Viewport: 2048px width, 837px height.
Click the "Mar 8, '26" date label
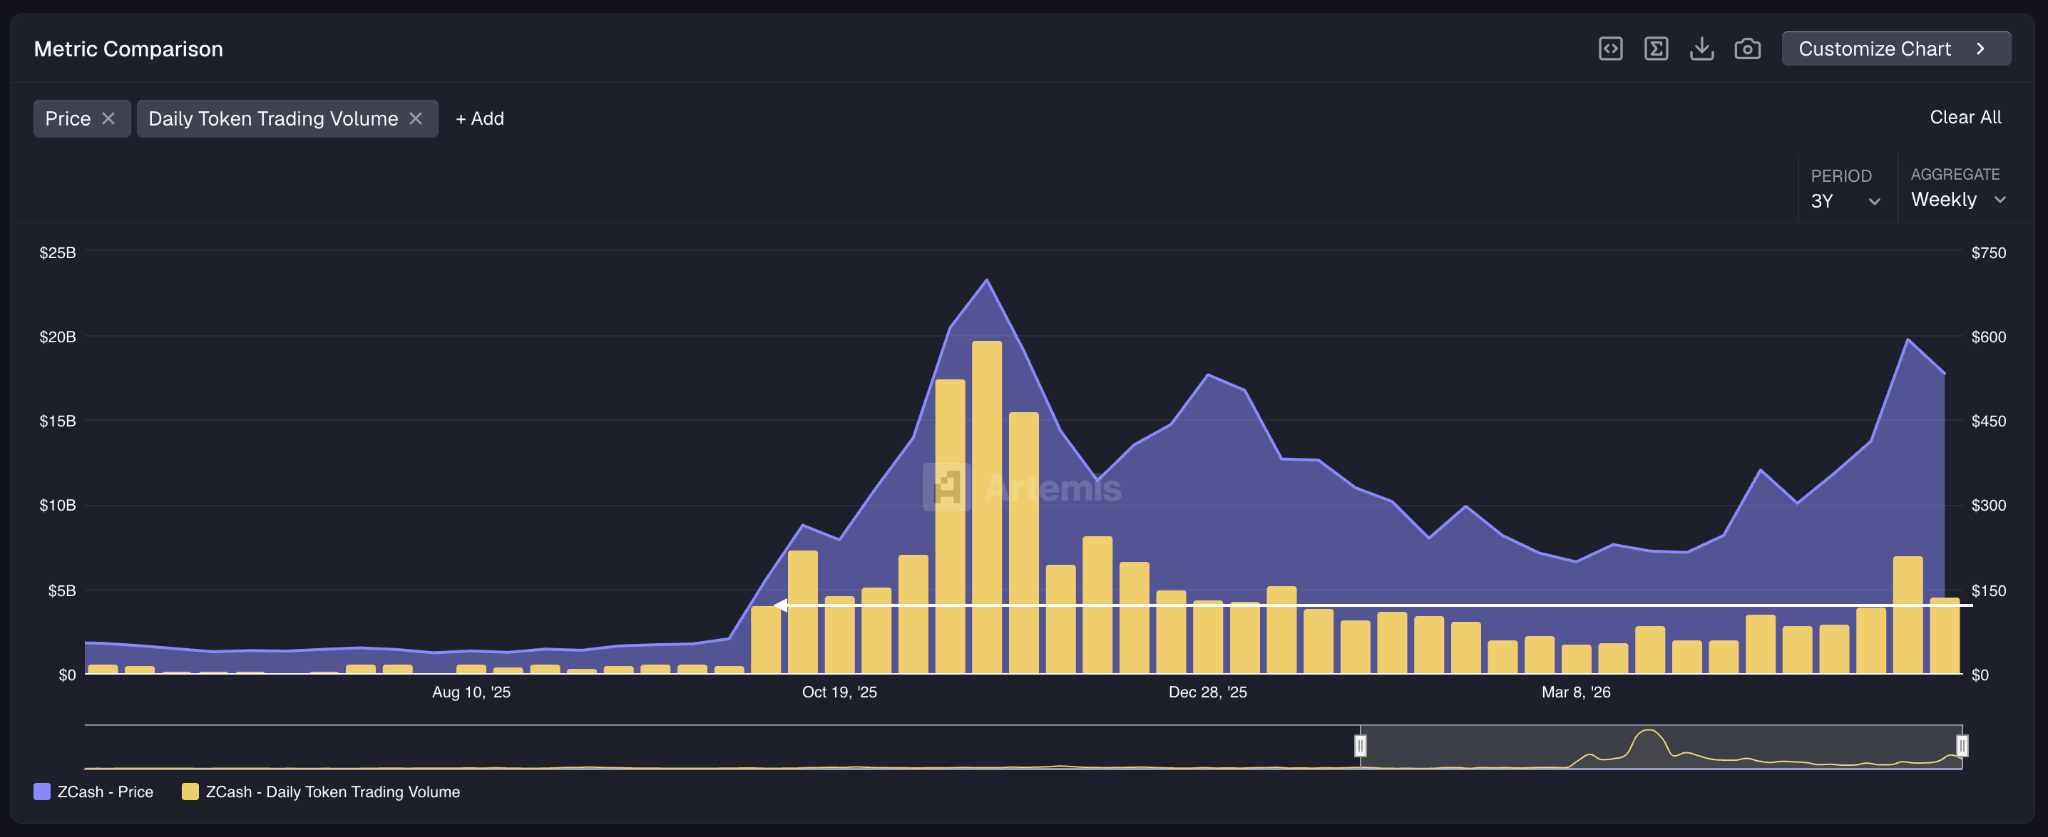tap(1576, 692)
